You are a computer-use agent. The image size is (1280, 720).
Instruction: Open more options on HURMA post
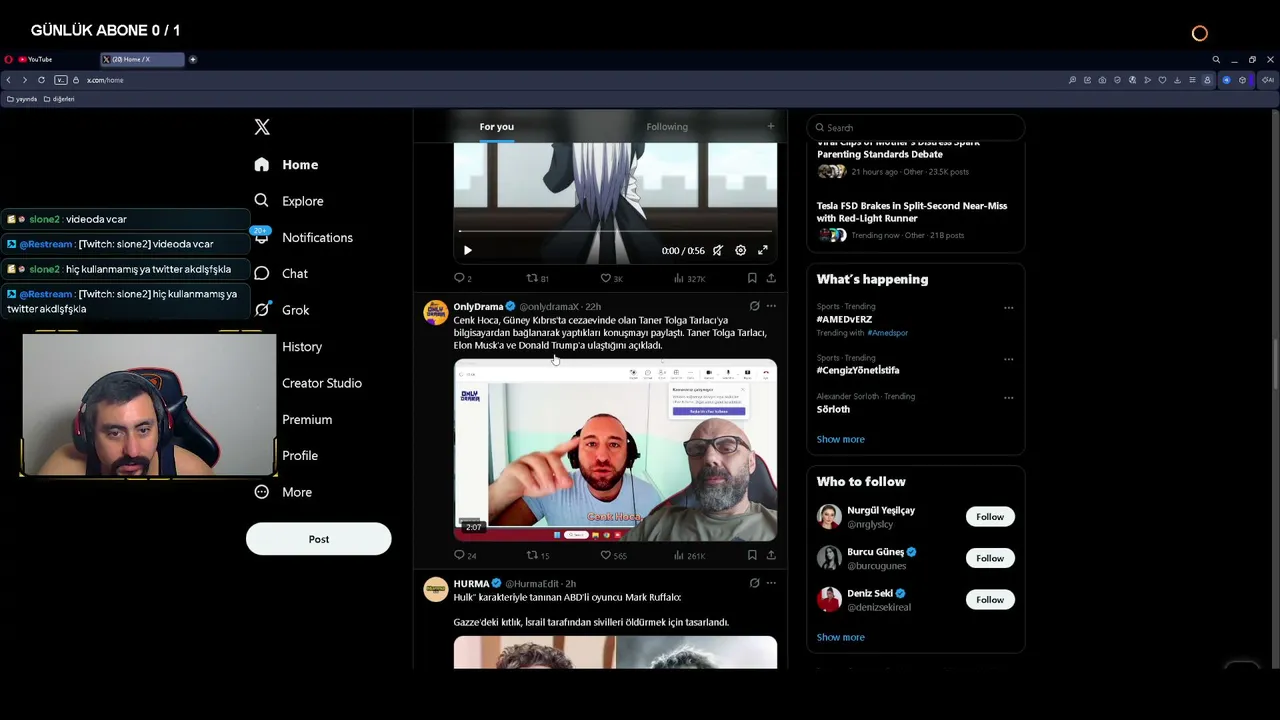coord(770,583)
